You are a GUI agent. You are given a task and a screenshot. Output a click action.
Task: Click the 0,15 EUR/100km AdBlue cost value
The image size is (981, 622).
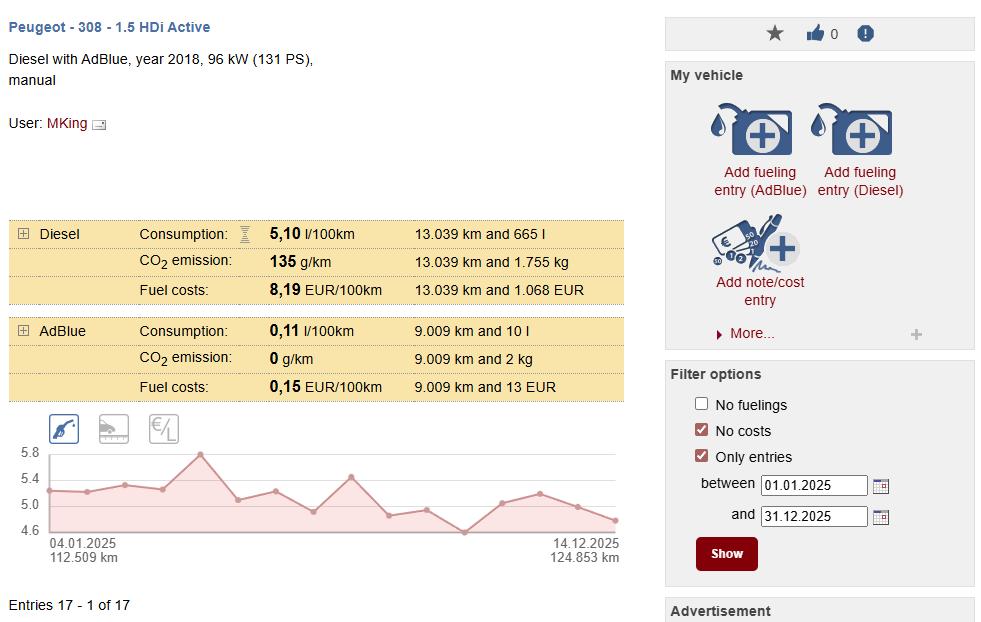tap(325, 387)
